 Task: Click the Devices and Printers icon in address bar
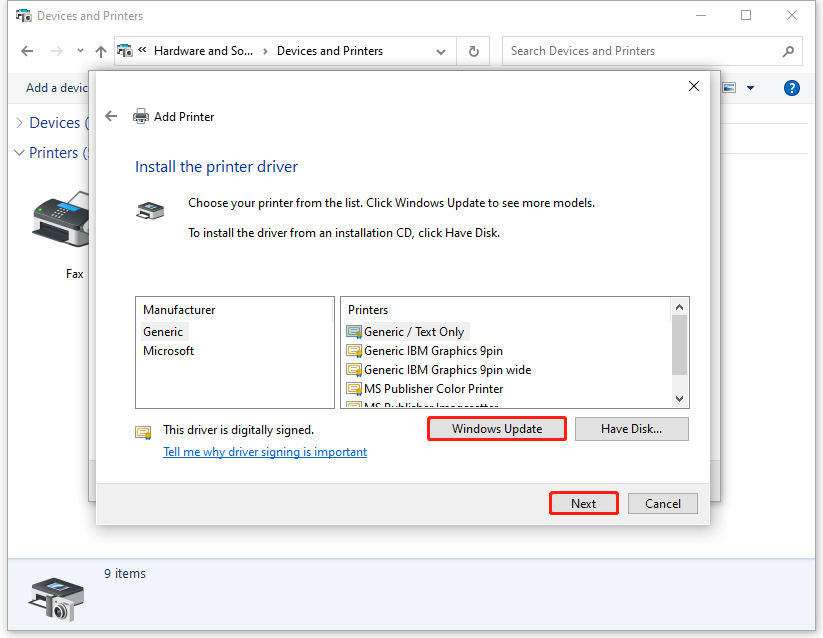click(124, 50)
